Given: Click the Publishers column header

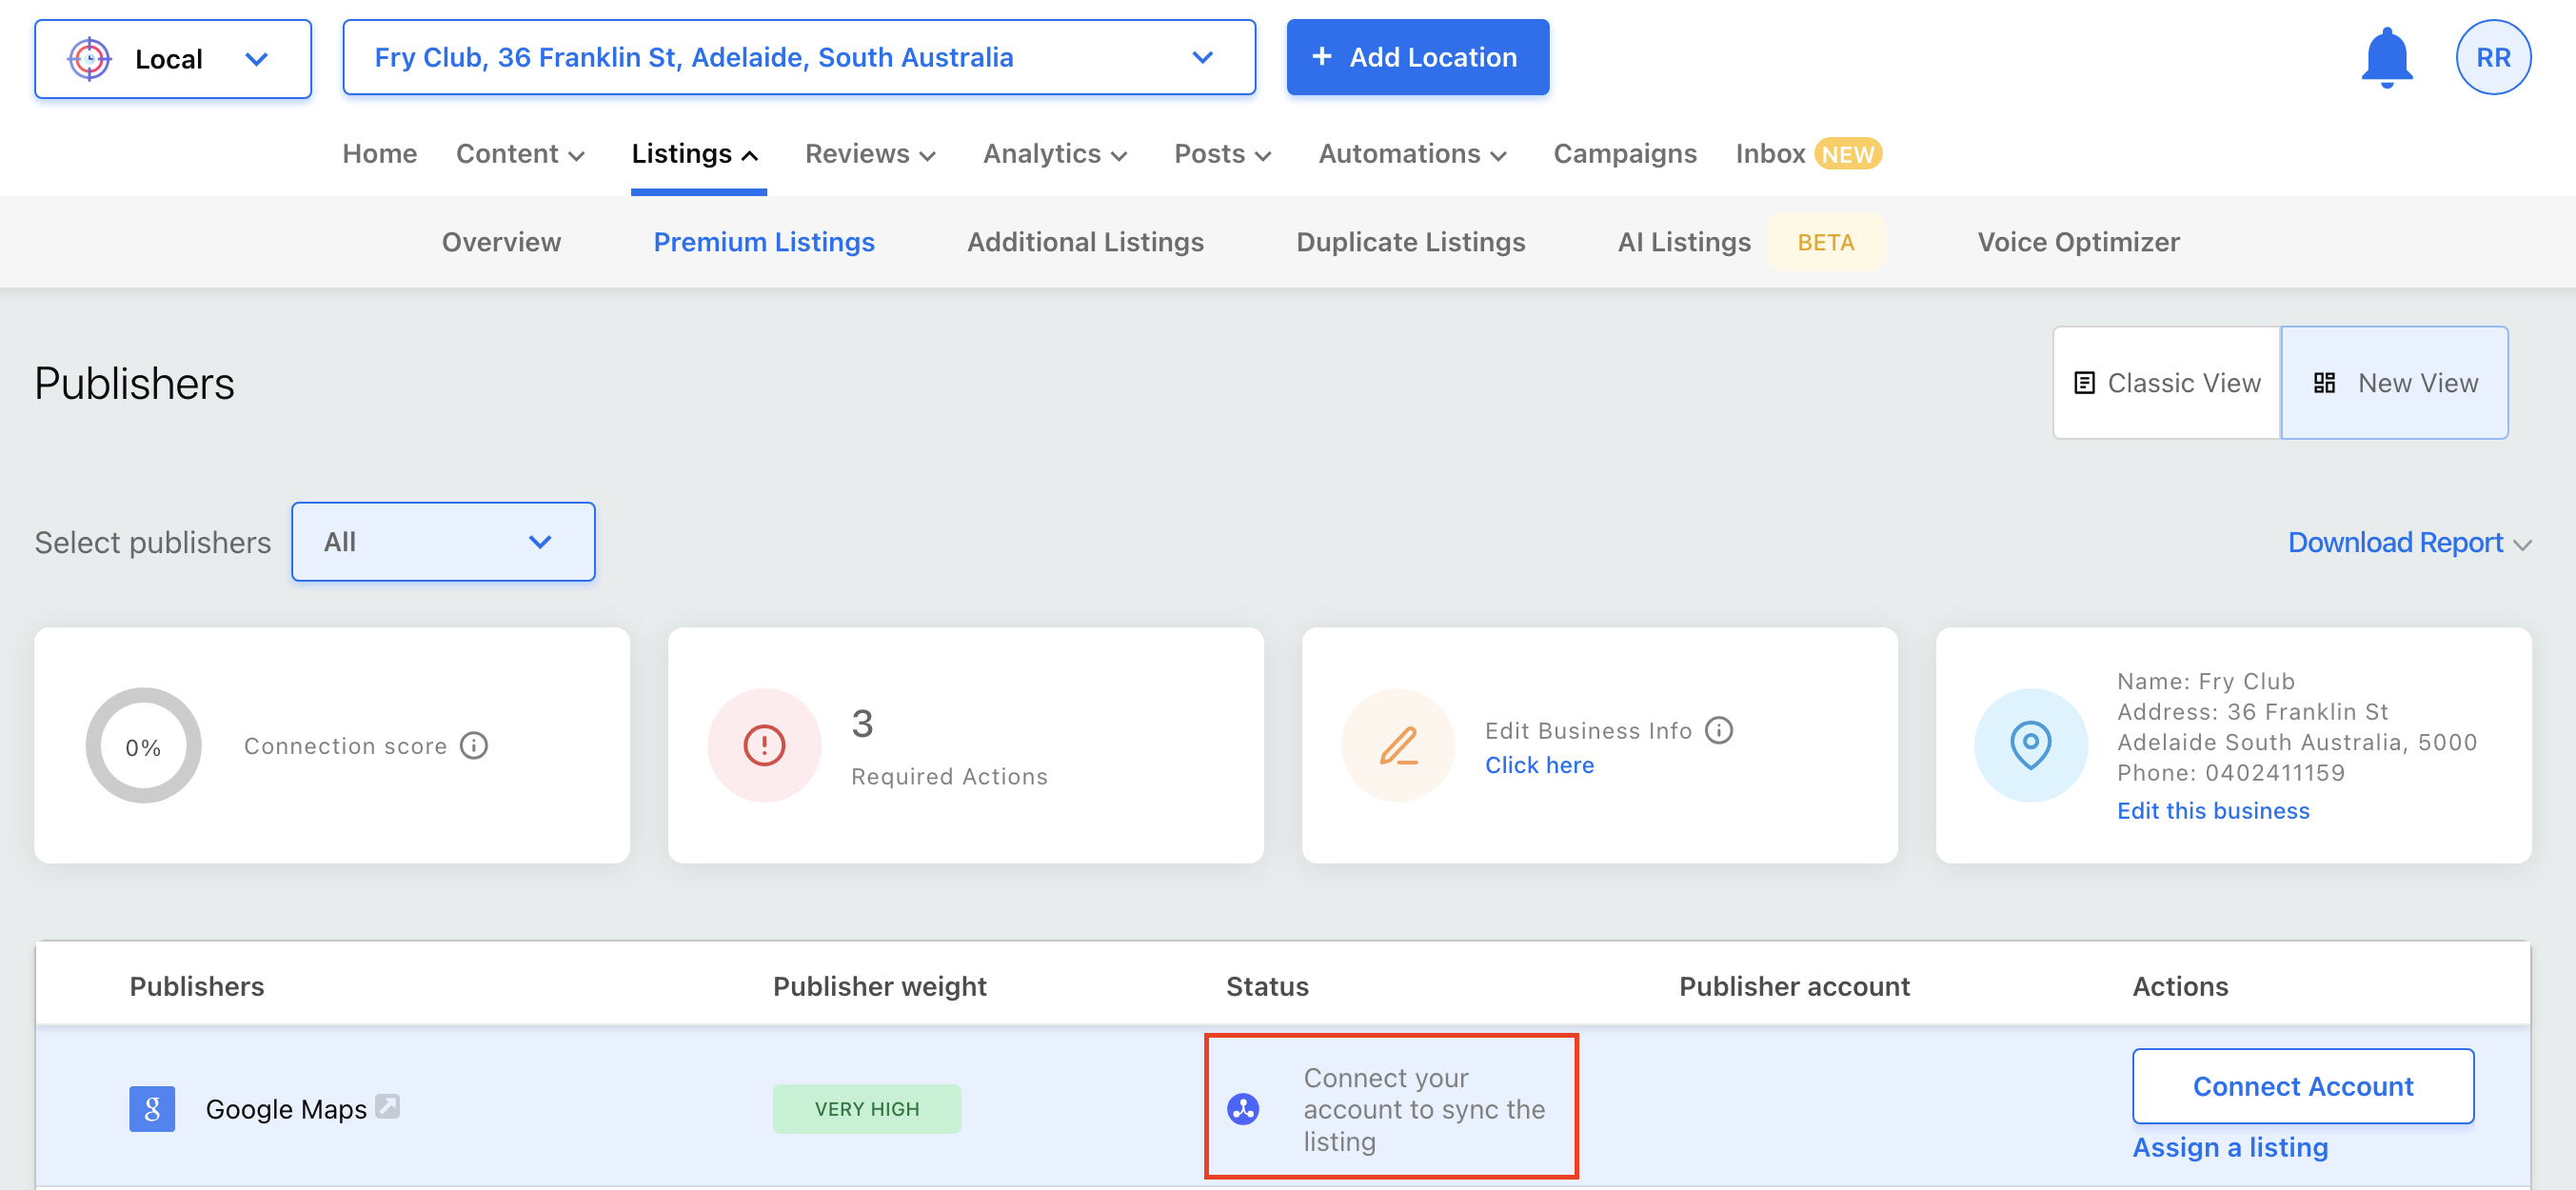Looking at the screenshot, I should pos(197,987).
